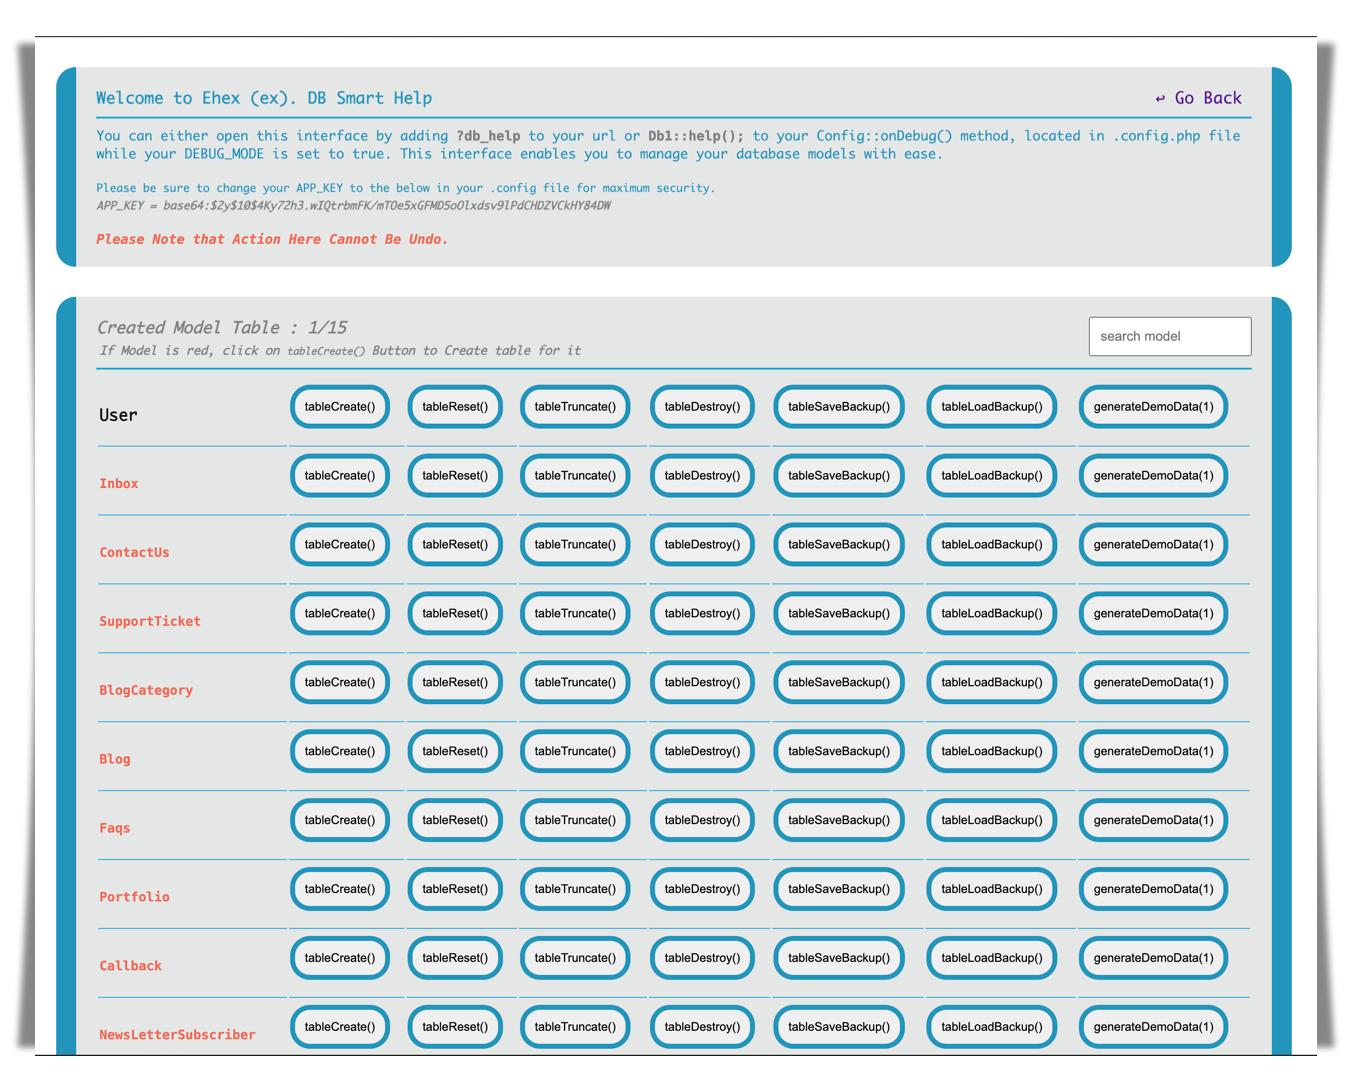Select the User model name
Screen dimensions: 1352x1091
pos(118,415)
